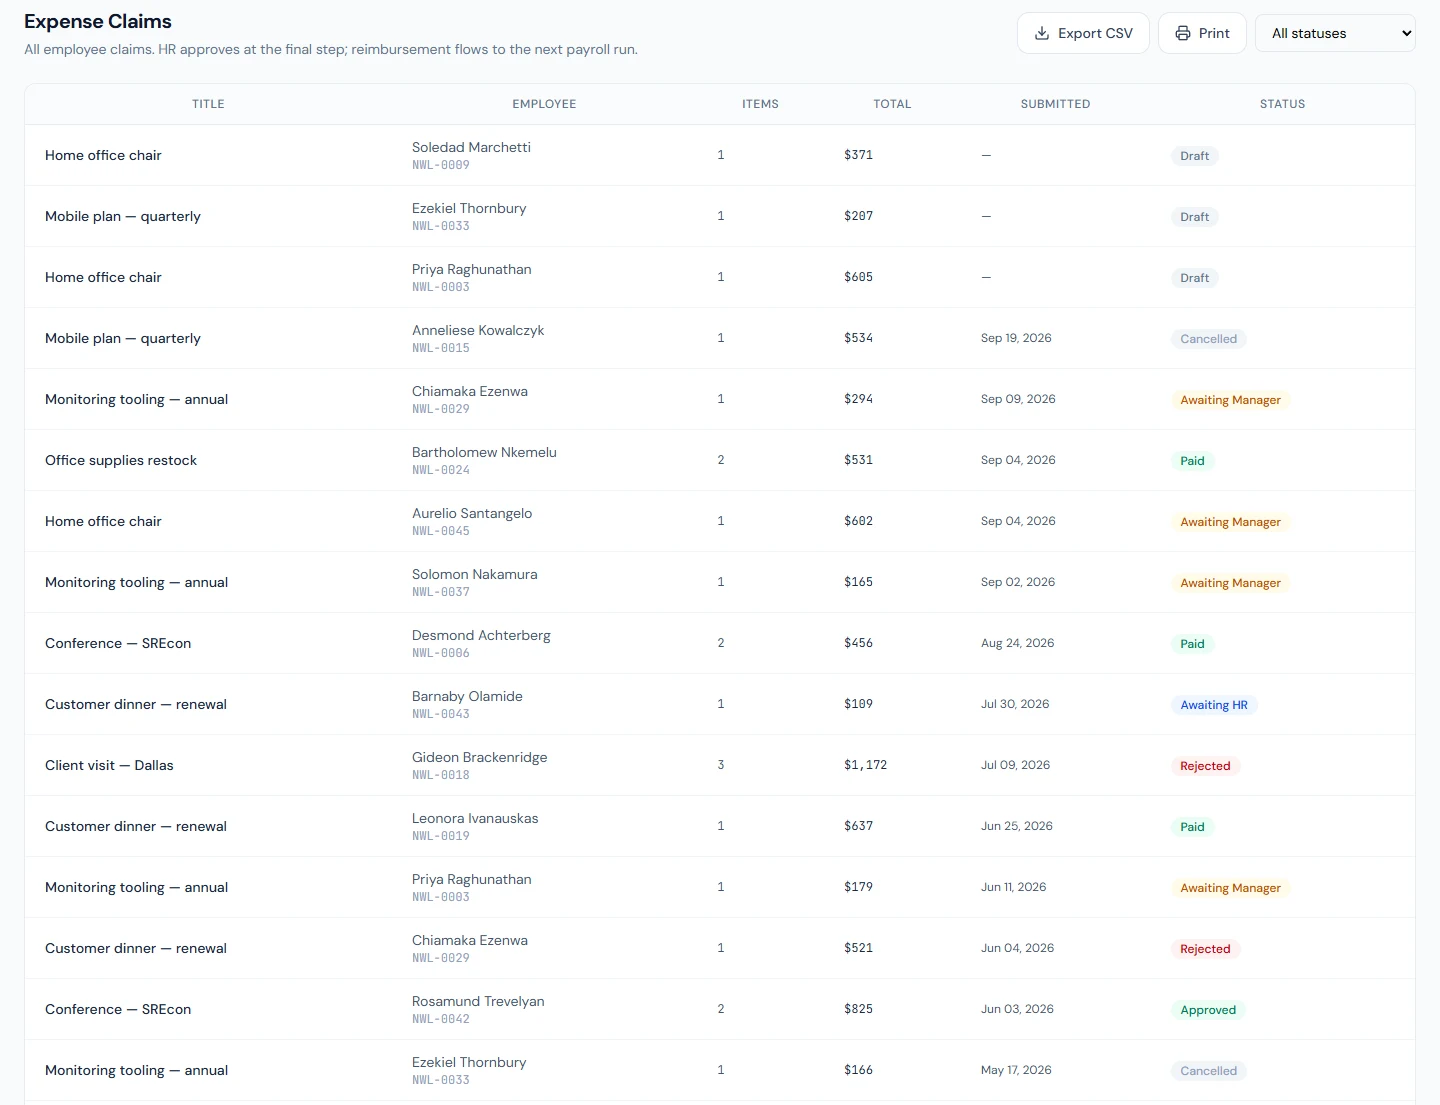Screen dimensions: 1440x1105
Task: Click employee Aurelio Santangelo
Action: 472,513
